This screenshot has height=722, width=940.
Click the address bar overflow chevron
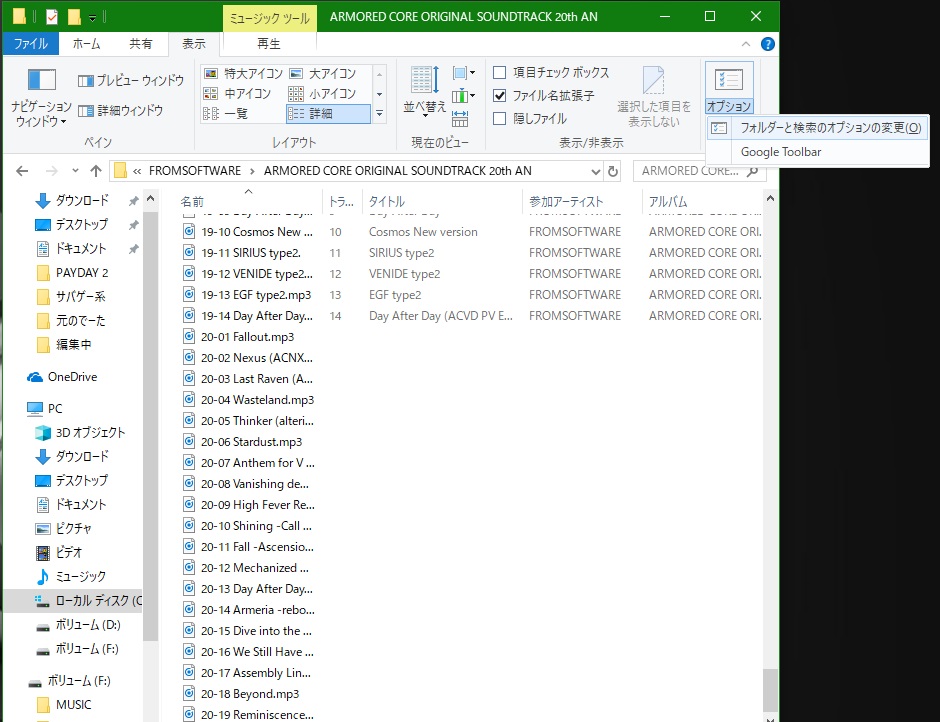click(137, 172)
